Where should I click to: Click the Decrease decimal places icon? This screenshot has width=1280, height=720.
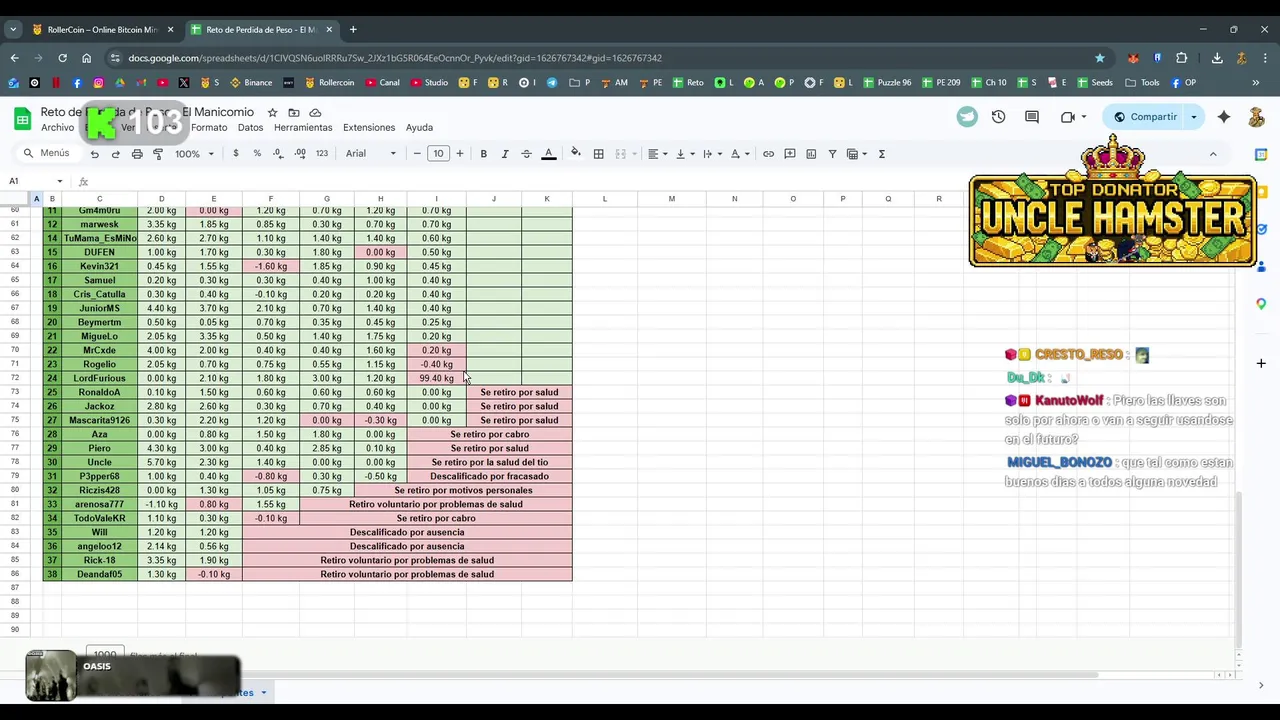click(278, 154)
